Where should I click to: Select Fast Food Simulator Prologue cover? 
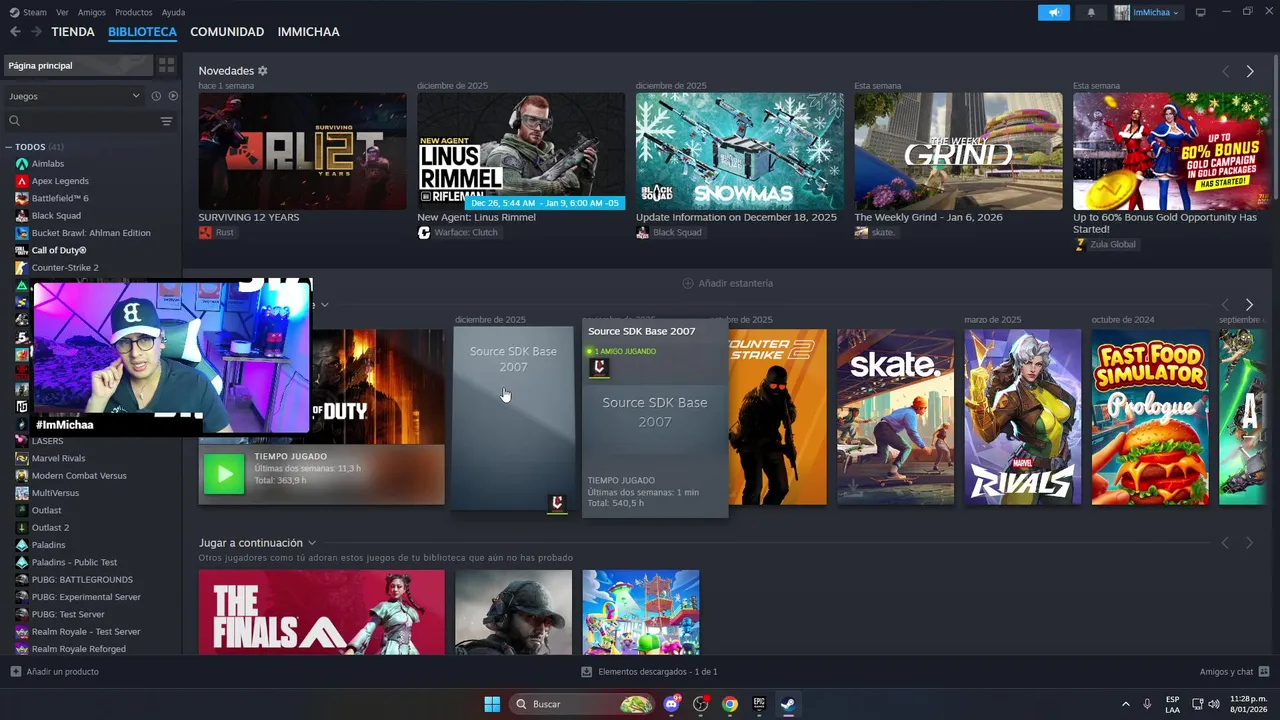click(1150, 417)
